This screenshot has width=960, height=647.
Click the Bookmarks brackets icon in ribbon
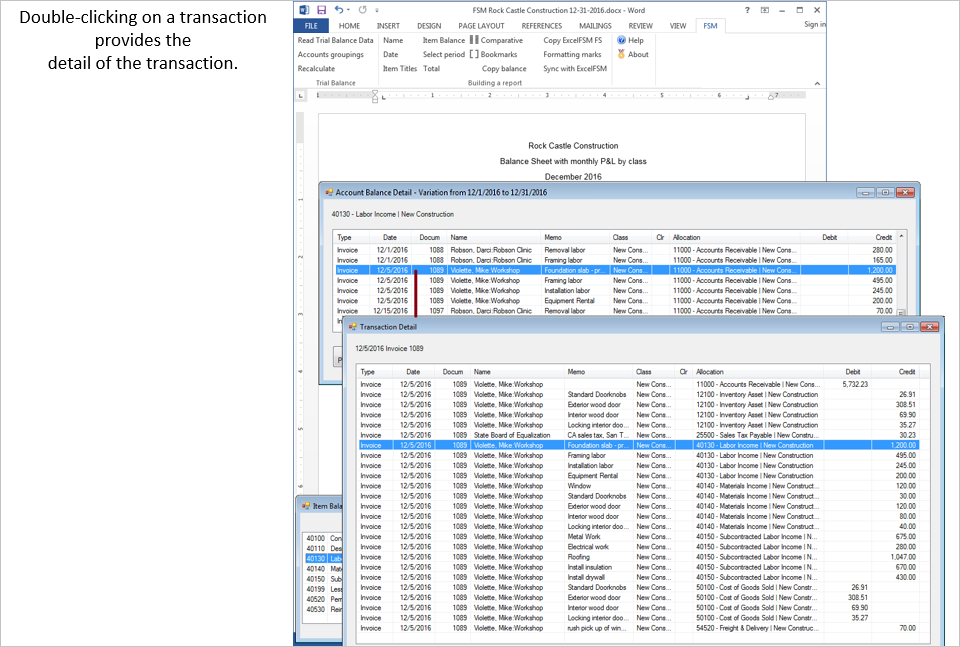[x=474, y=54]
